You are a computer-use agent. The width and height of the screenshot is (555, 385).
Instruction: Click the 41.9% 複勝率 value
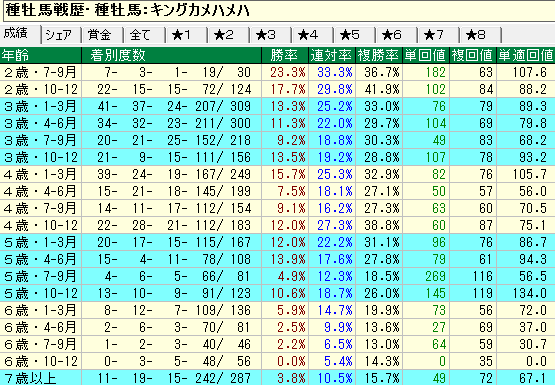pos(382,89)
